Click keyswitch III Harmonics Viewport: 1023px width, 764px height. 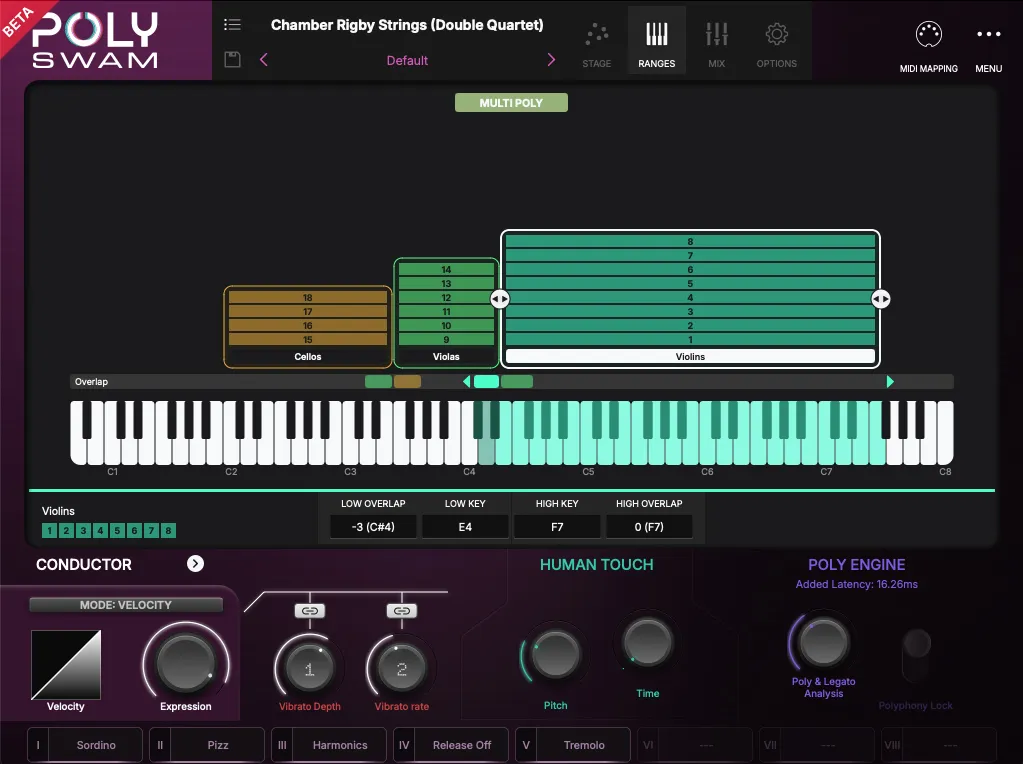(x=329, y=745)
